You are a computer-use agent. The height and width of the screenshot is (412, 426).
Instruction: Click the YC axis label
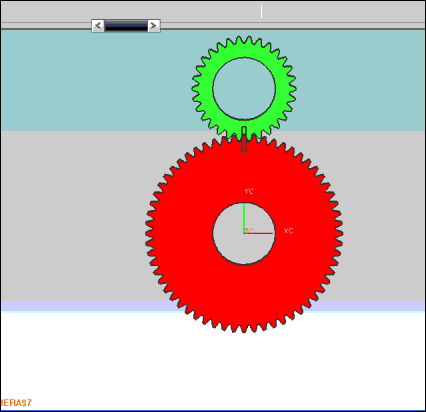(249, 191)
